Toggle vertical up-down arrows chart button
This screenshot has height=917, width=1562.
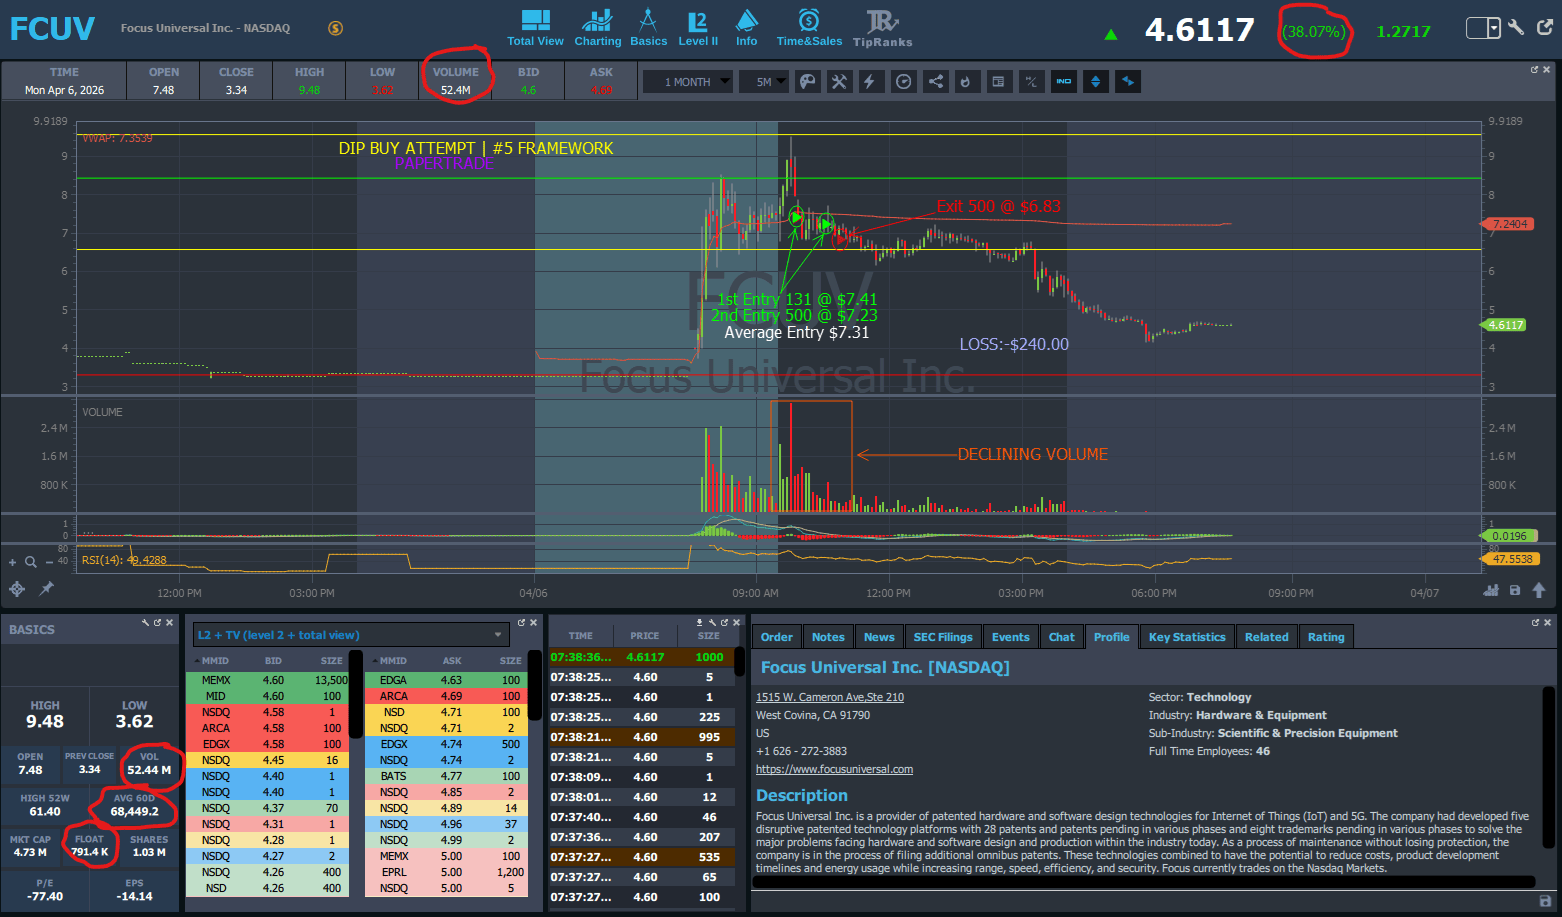[1096, 82]
